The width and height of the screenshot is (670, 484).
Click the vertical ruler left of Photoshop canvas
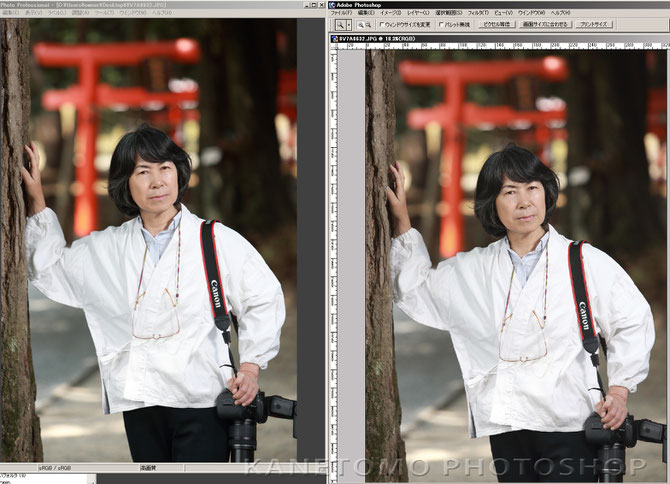tap(334, 266)
